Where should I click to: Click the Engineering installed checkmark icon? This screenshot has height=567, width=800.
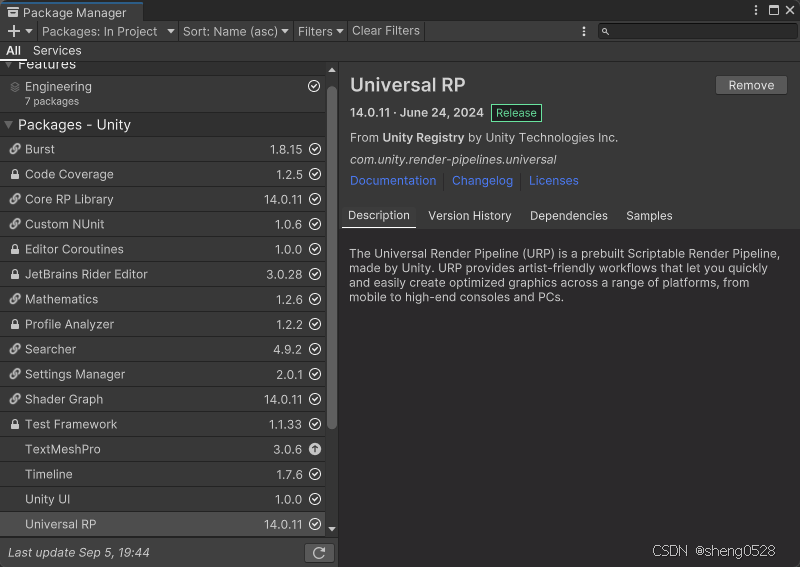pyautogui.click(x=314, y=86)
